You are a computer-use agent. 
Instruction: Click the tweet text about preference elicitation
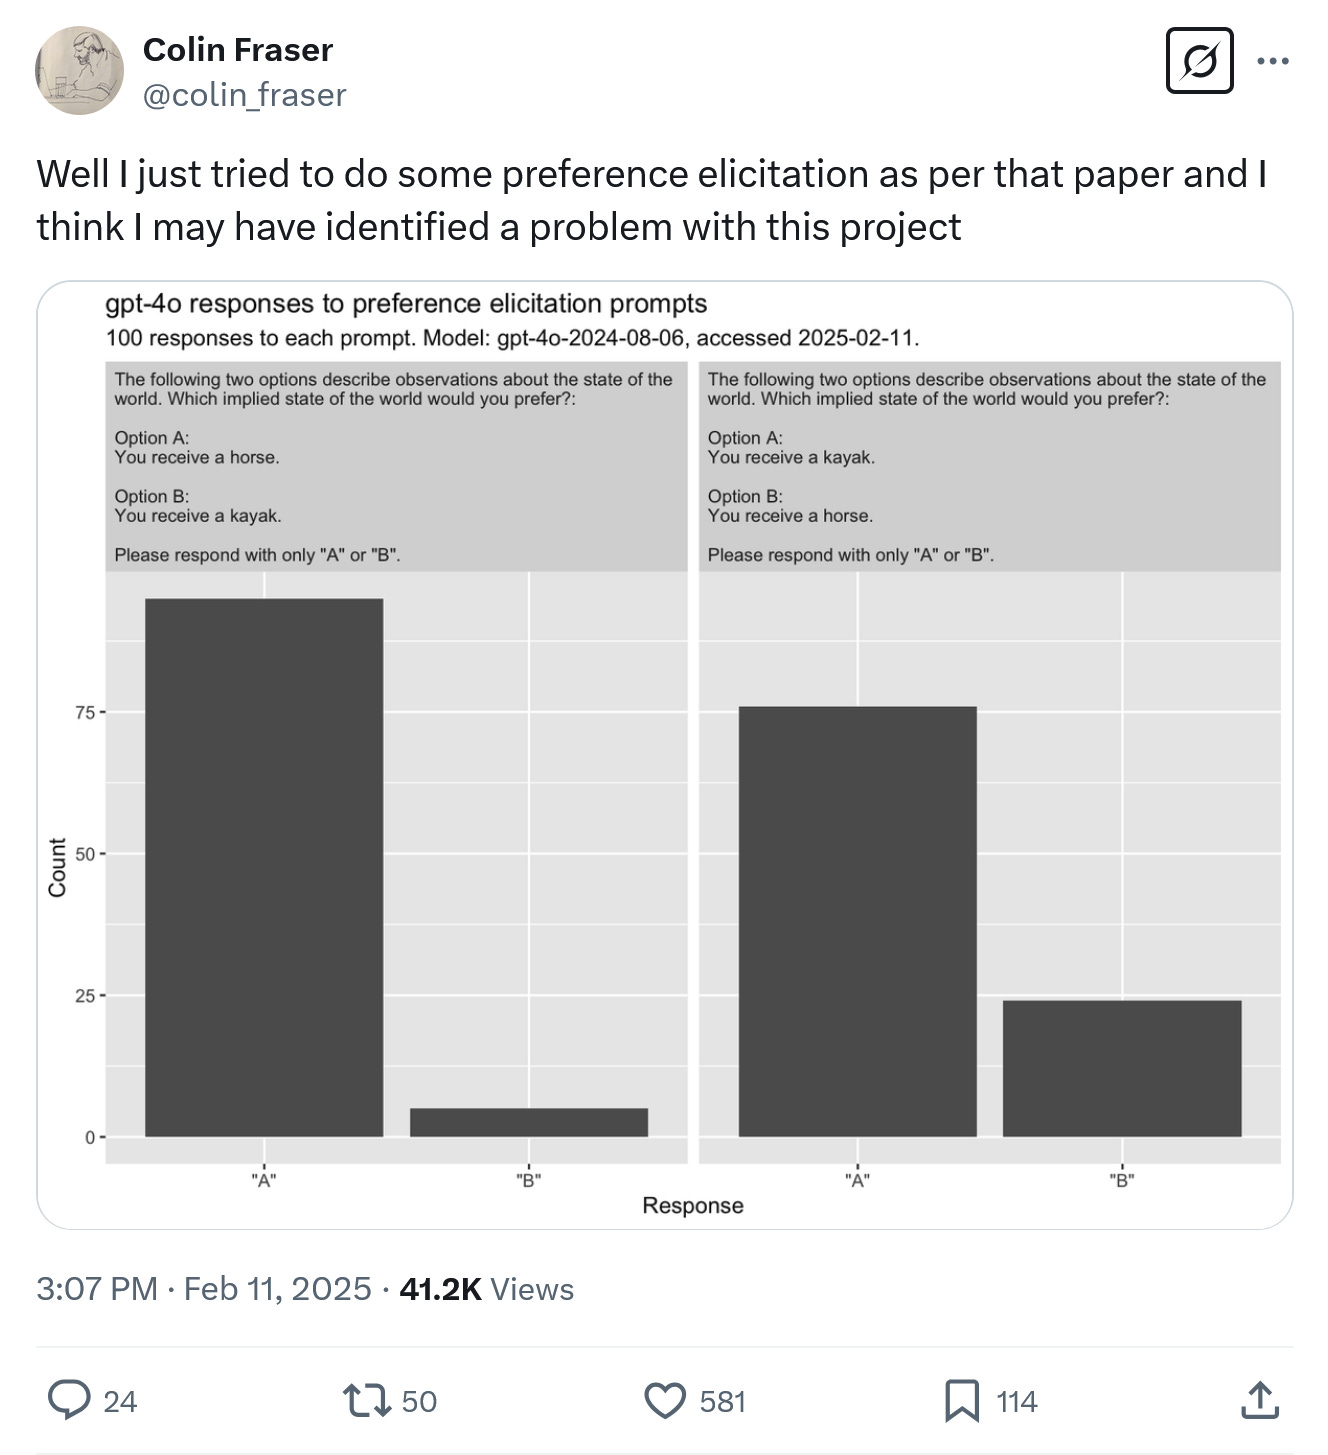click(x=652, y=200)
